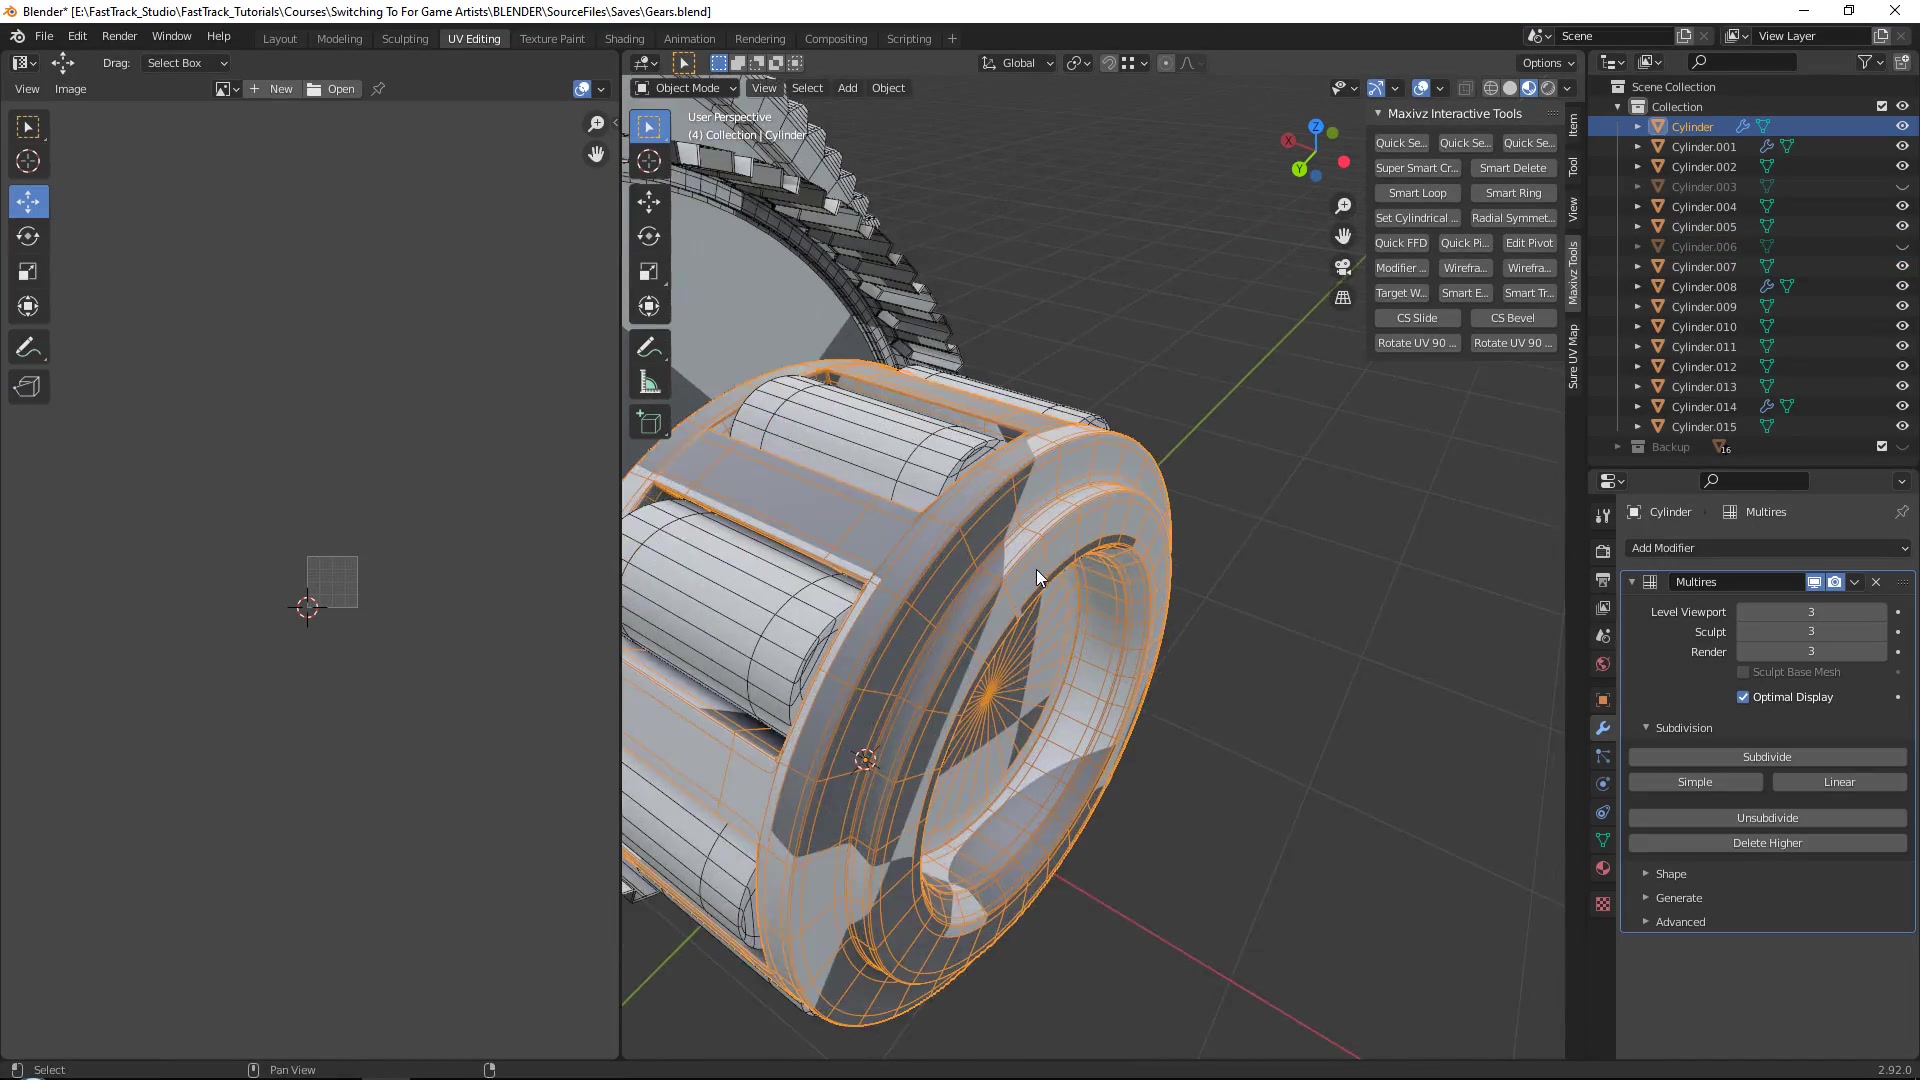Toggle Multires modifier viewport display

(x=1814, y=582)
